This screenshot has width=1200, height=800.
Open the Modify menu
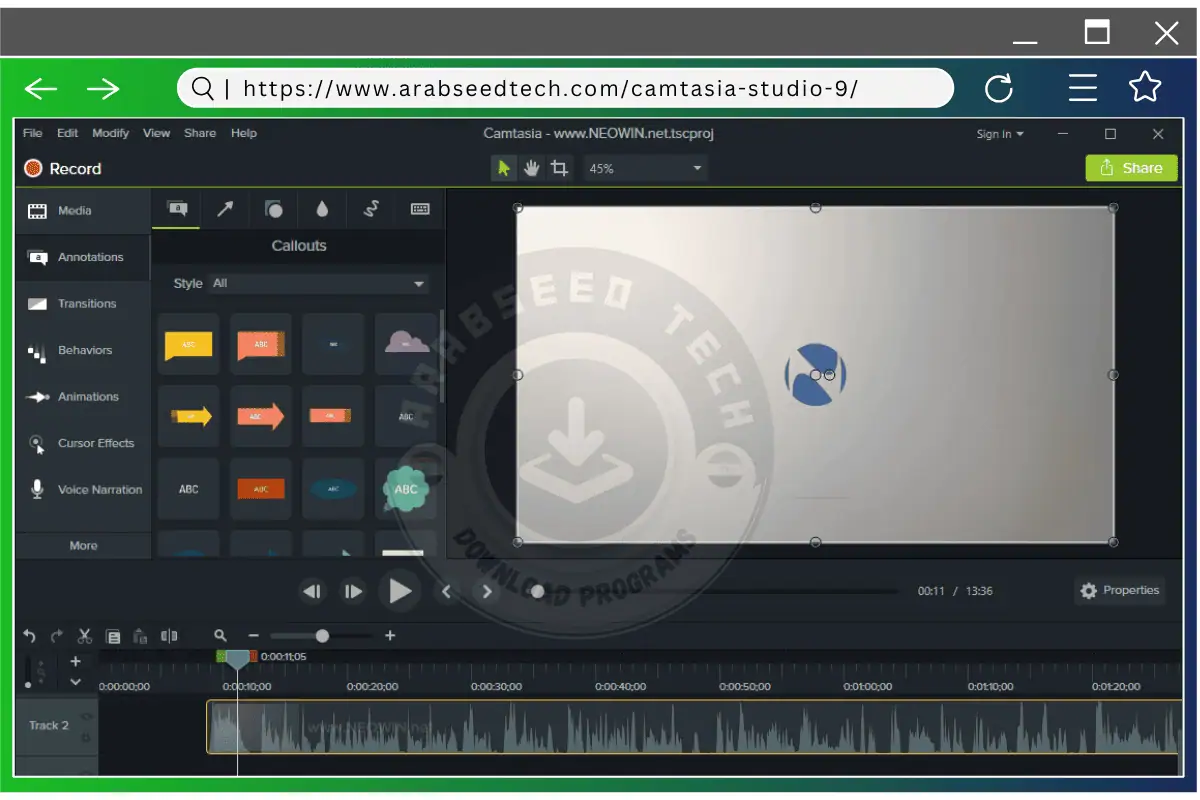pos(110,132)
